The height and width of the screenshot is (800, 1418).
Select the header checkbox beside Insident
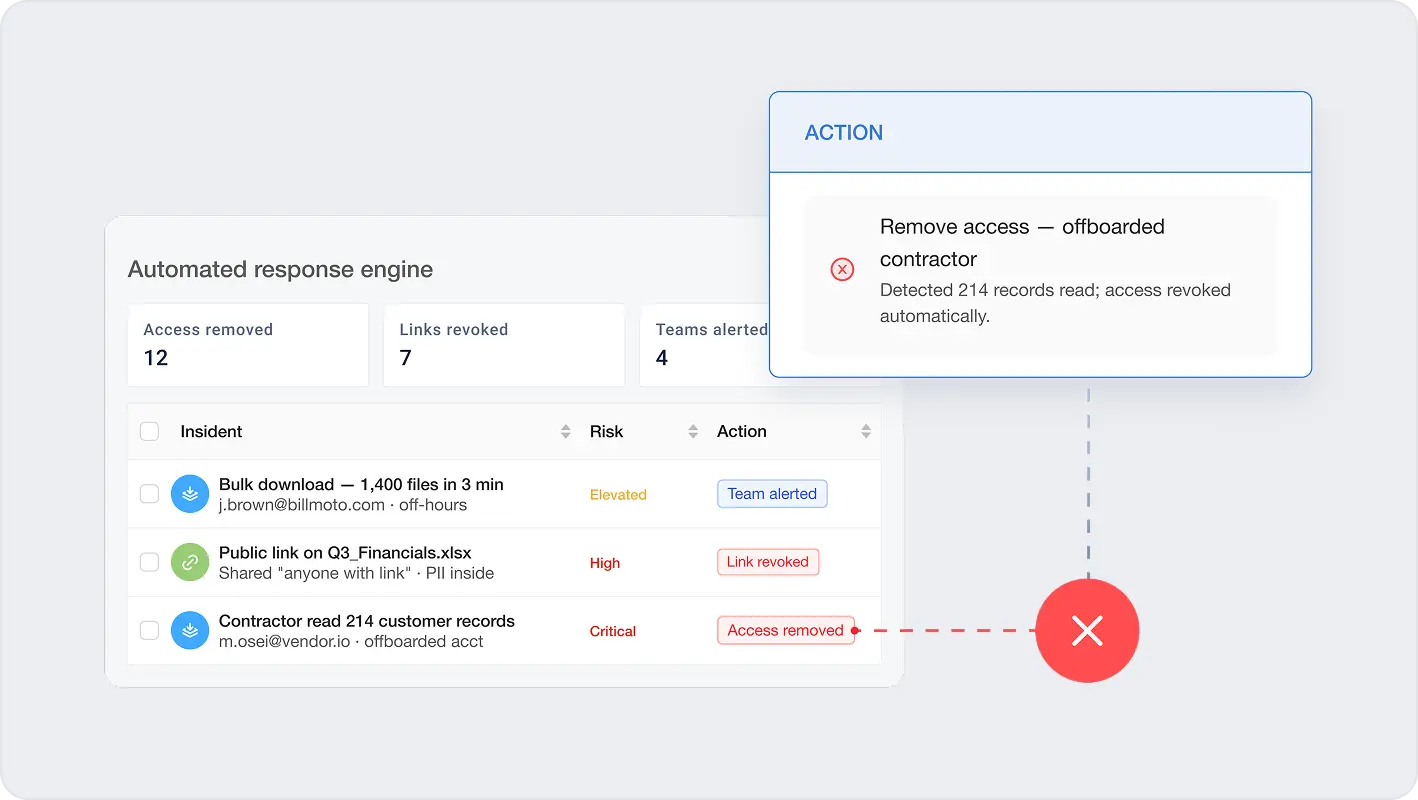[149, 432]
